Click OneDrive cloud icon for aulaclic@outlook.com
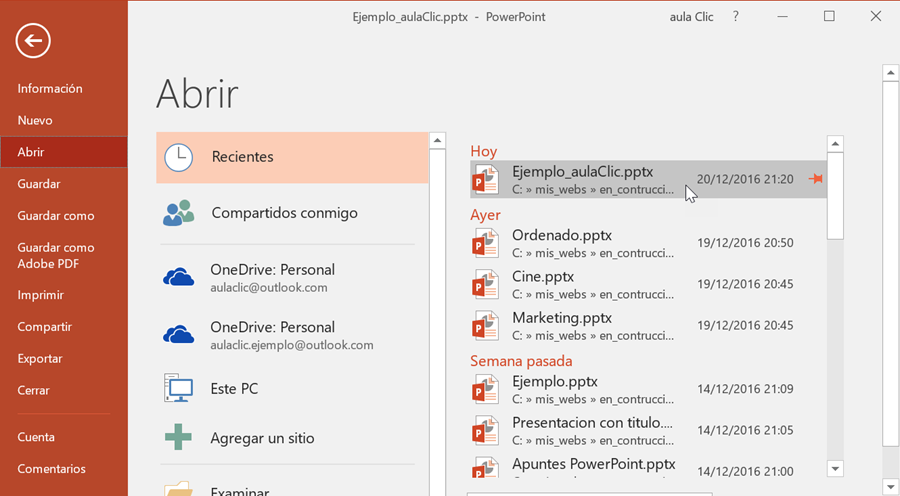Screen dimensions: 900x496 tap(179, 278)
